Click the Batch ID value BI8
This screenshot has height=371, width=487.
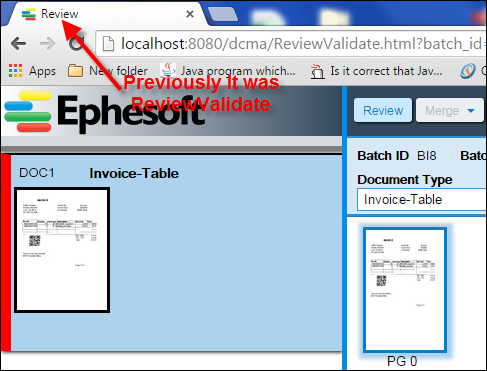(427, 156)
